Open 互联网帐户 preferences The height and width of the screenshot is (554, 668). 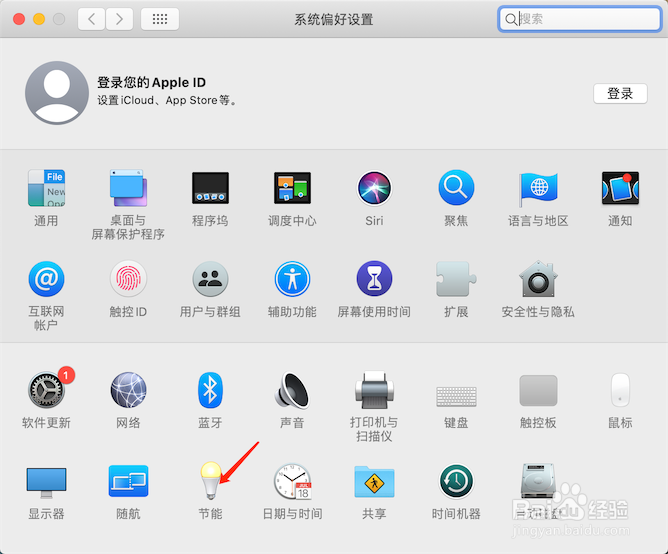coord(46,279)
